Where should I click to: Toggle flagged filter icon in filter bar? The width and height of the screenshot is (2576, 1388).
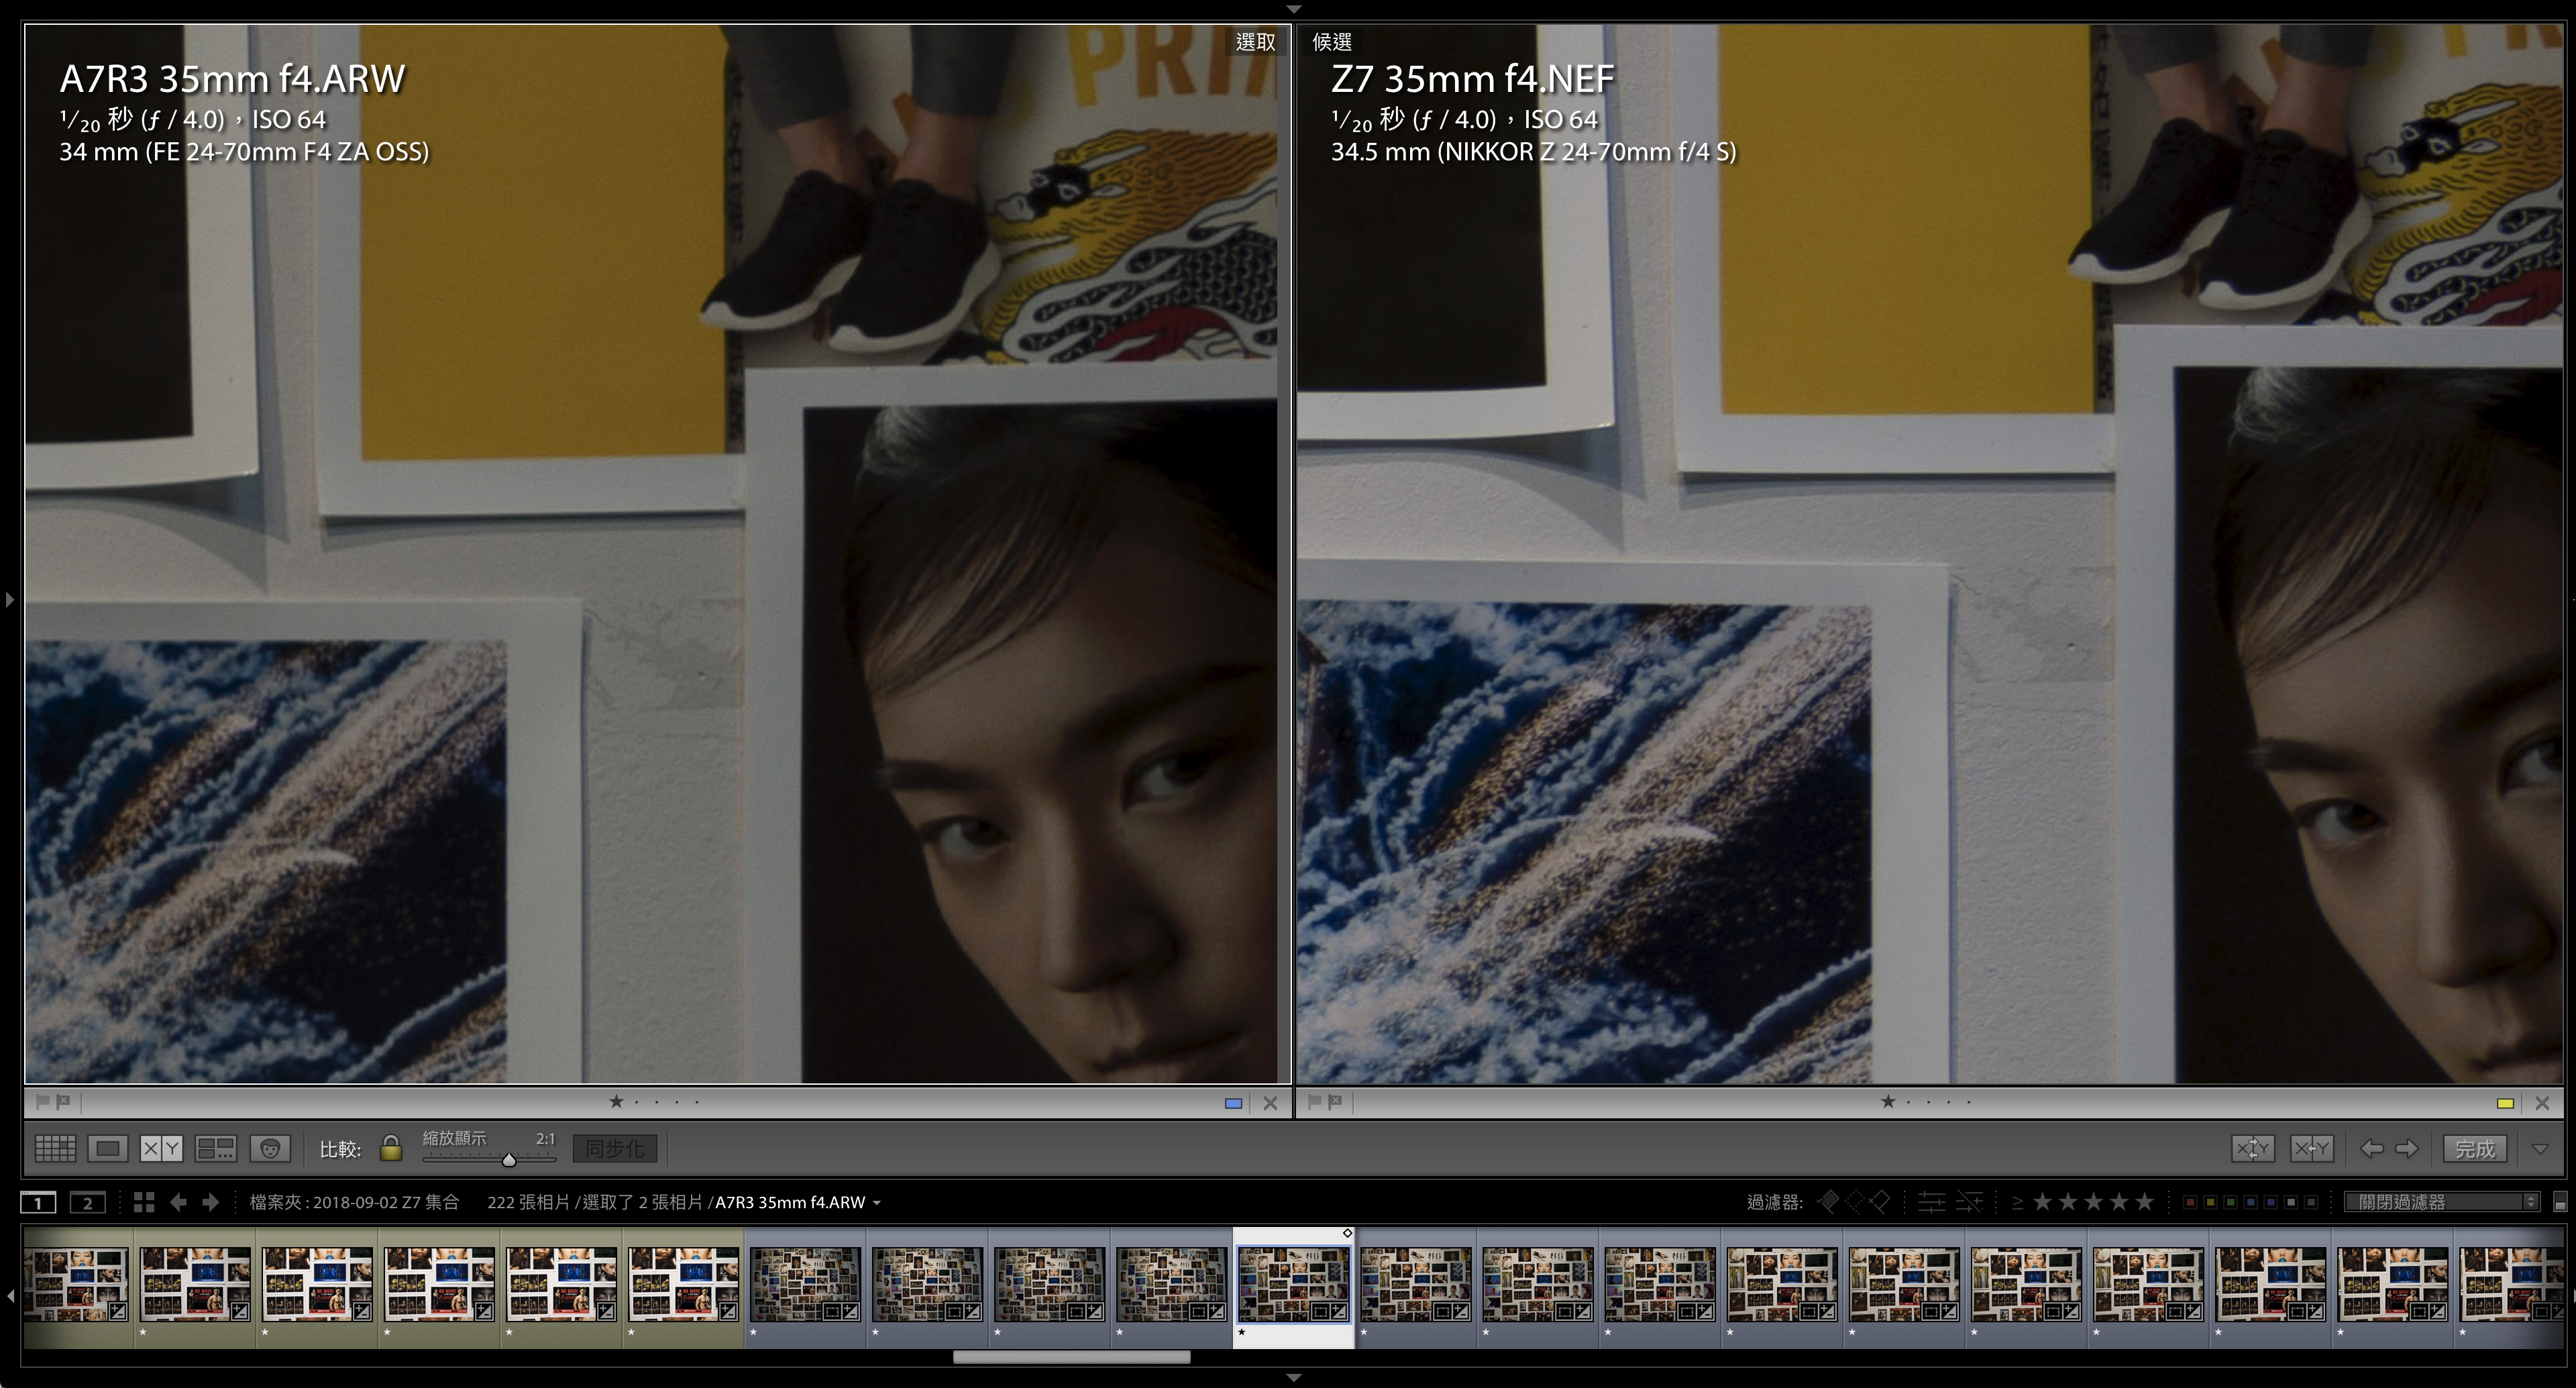(1828, 1202)
